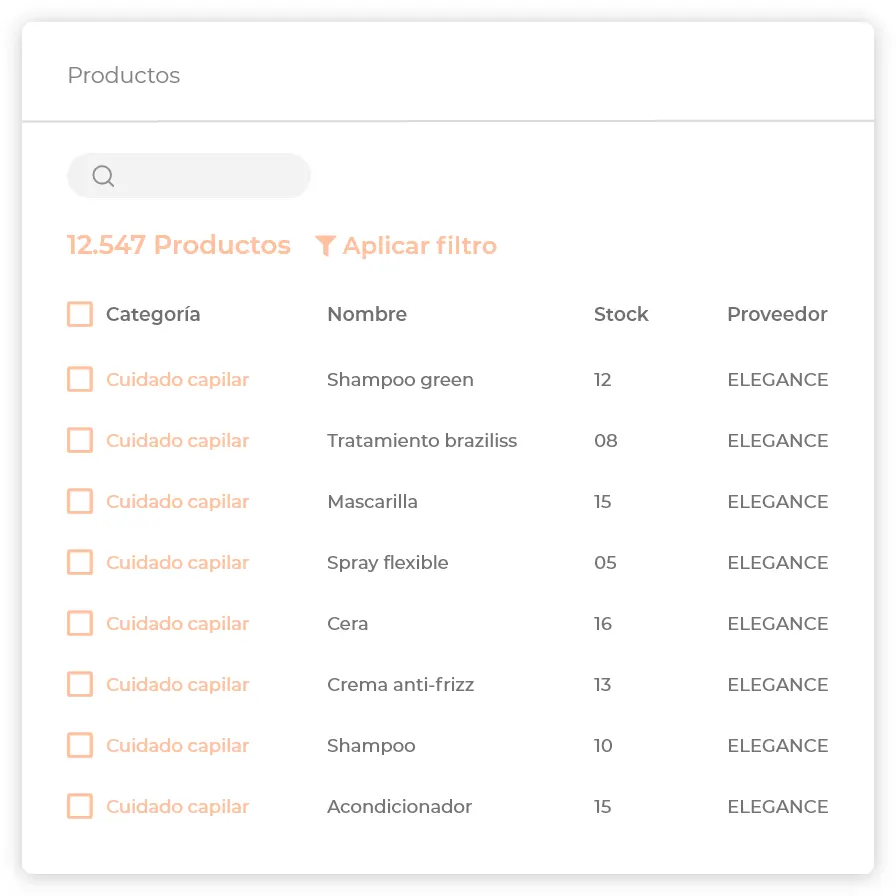The height and width of the screenshot is (896, 896).
Task: Open Cuidado capilar category for Shampoo green
Action: pyautogui.click(x=177, y=380)
